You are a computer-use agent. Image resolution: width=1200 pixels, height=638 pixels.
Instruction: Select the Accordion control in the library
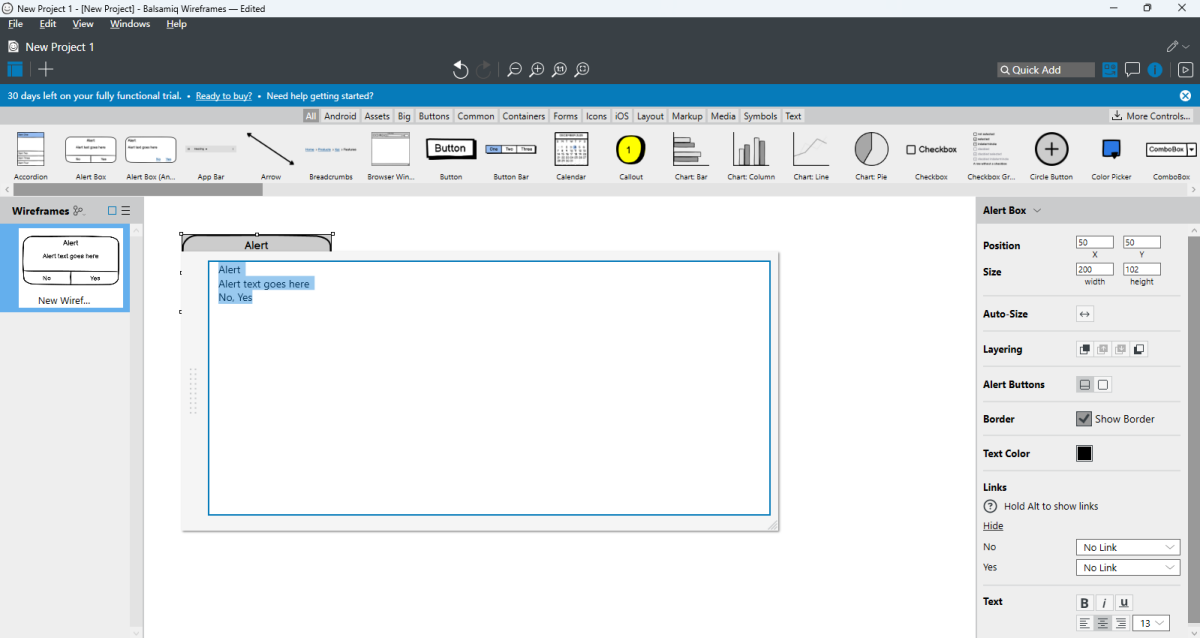coord(30,150)
